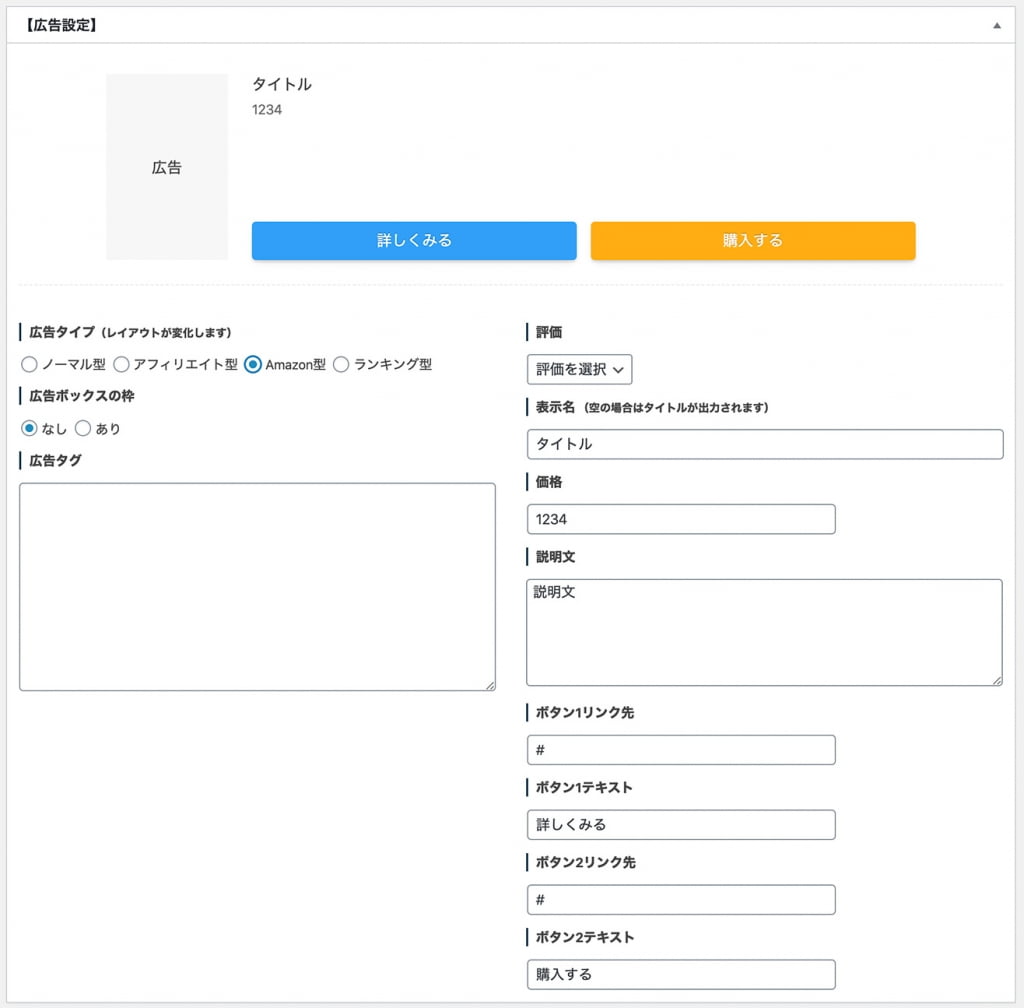Image resolution: width=1024 pixels, height=1008 pixels.
Task: Collapse the 広告設定 panel with the triangle arrow
Action: [997, 25]
